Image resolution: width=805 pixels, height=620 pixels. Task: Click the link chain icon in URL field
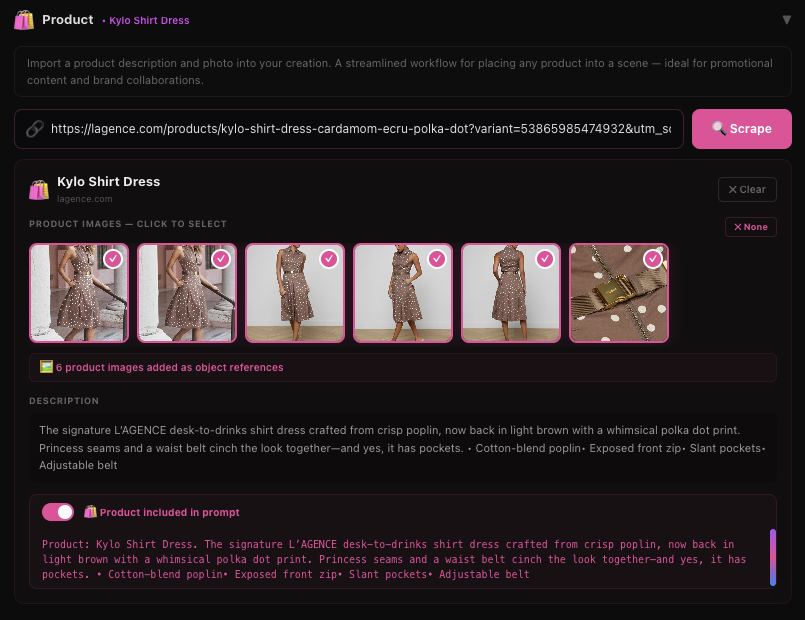[x=34, y=129]
